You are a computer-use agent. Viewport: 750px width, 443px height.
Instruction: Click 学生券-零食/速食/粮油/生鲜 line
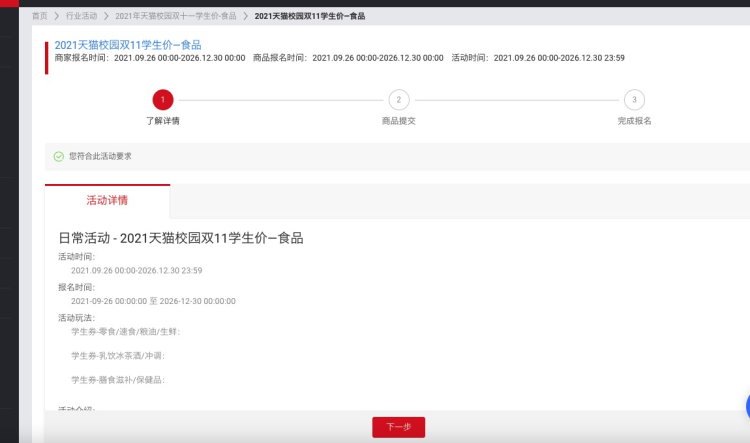coord(125,332)
